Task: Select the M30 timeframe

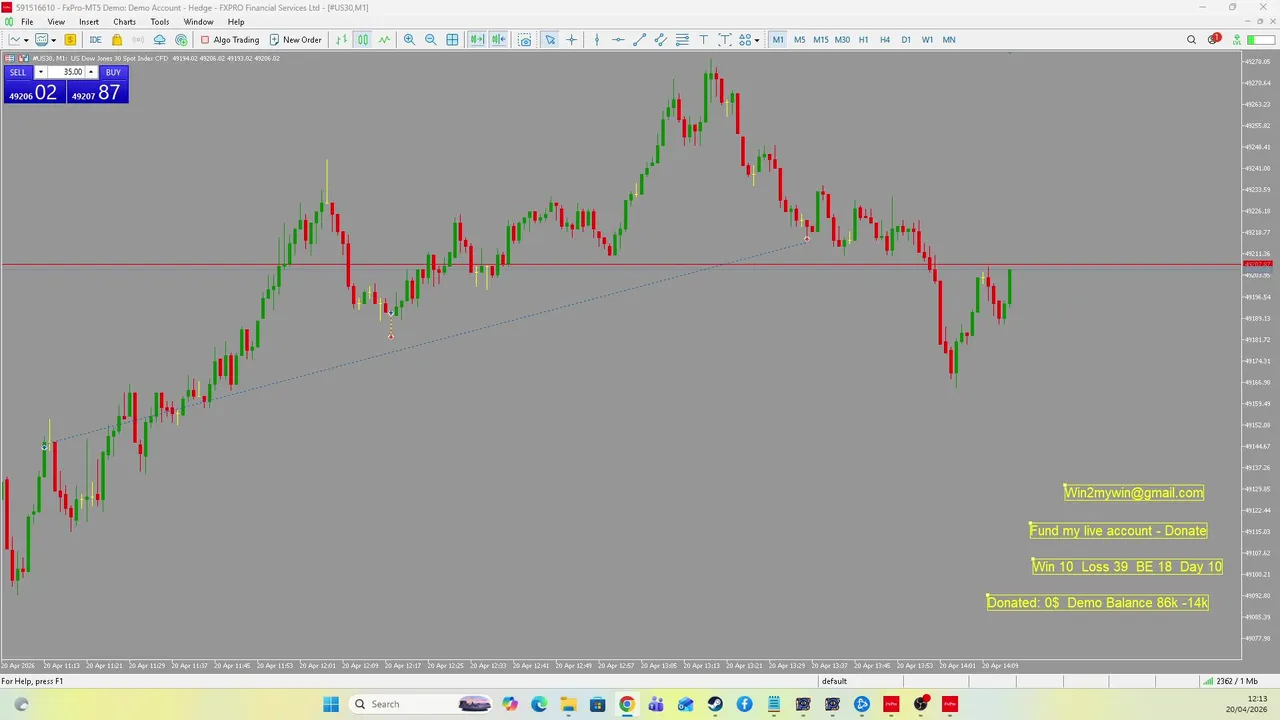Action: point(842,40)
